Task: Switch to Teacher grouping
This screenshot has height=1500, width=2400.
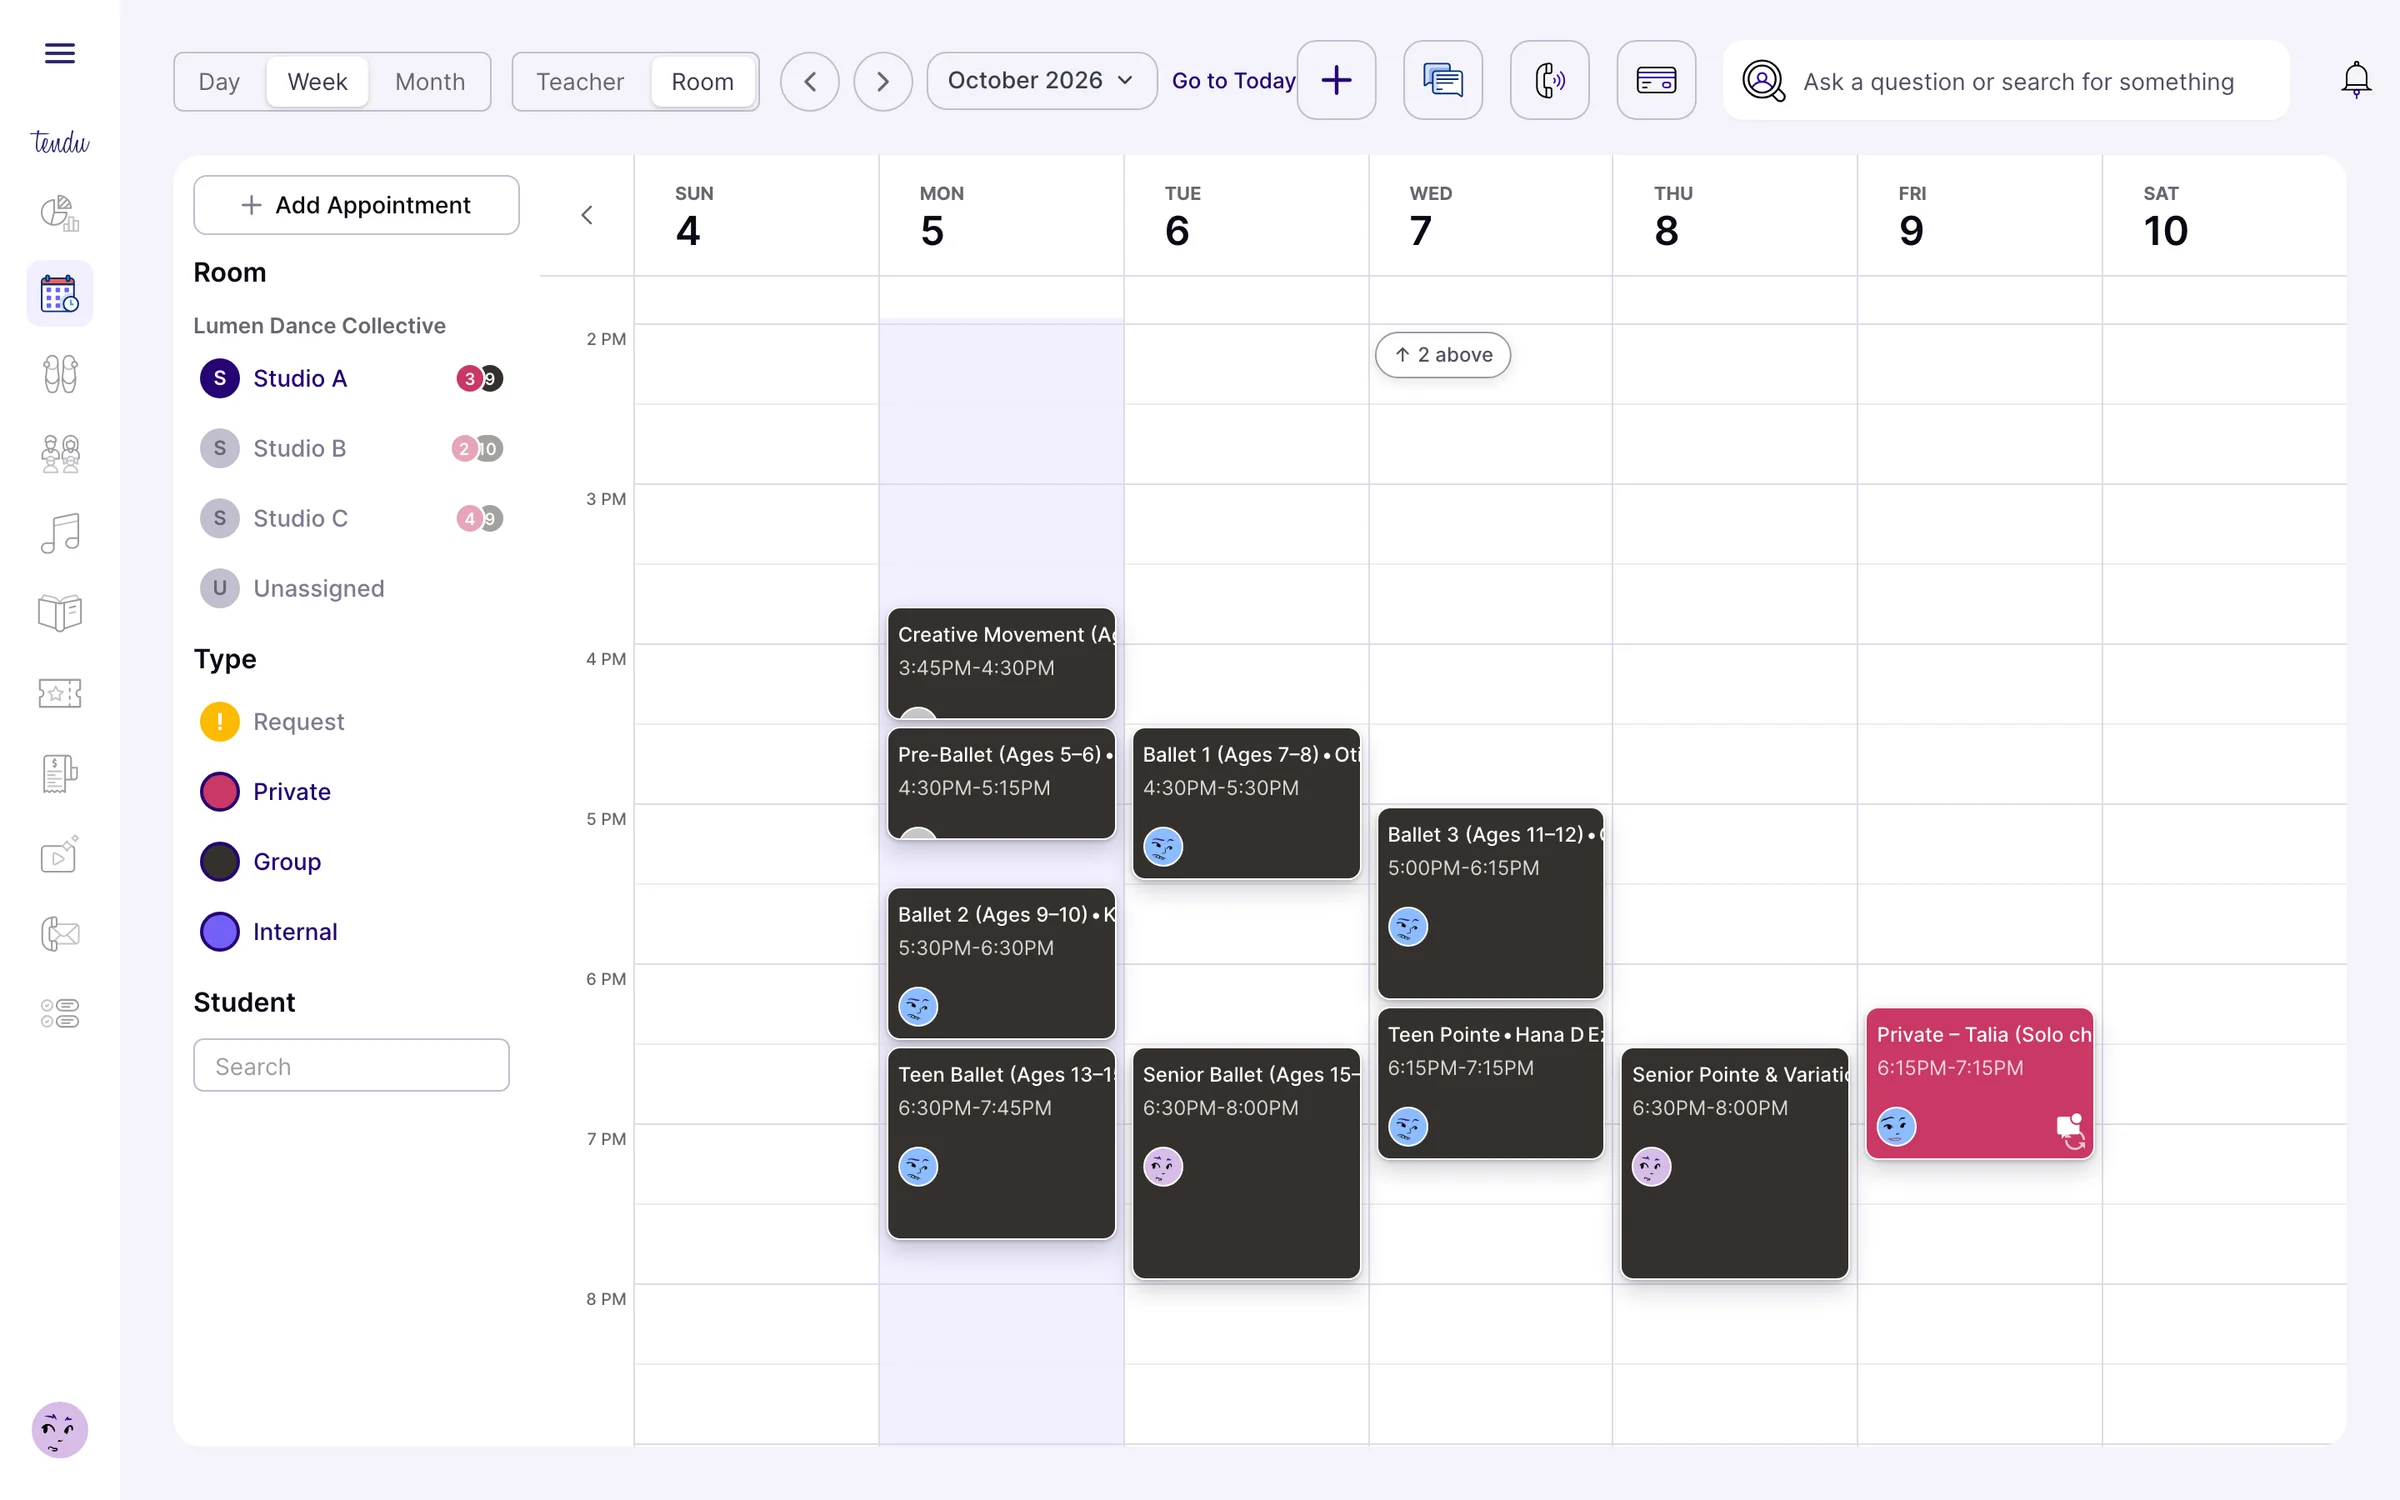Action: point(580,81)
